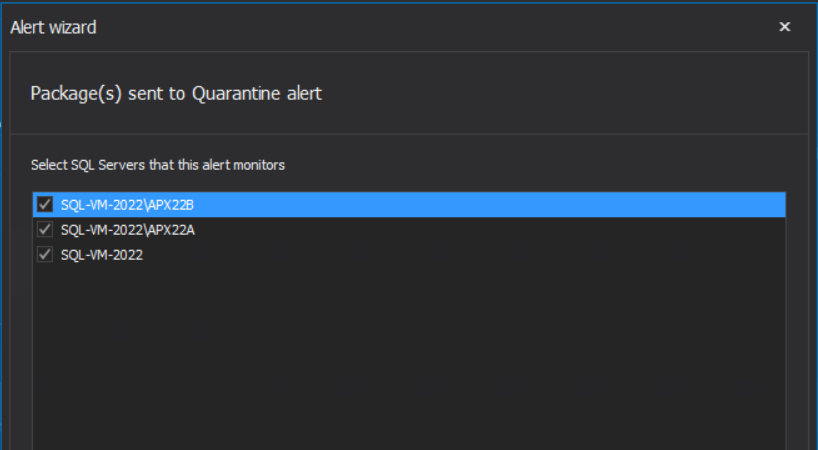Click blank space right of the SQL-VM-2022 entry
Screen dimensions: 818x450
[x=464, y=255]
